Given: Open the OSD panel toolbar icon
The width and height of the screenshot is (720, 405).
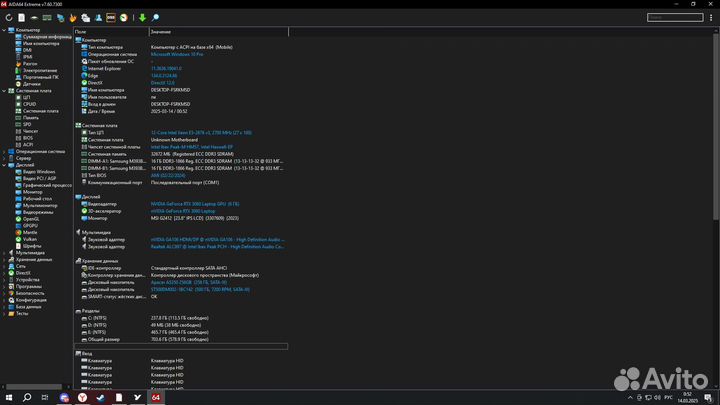Looking at the screenshot, I should coord(111,17).
